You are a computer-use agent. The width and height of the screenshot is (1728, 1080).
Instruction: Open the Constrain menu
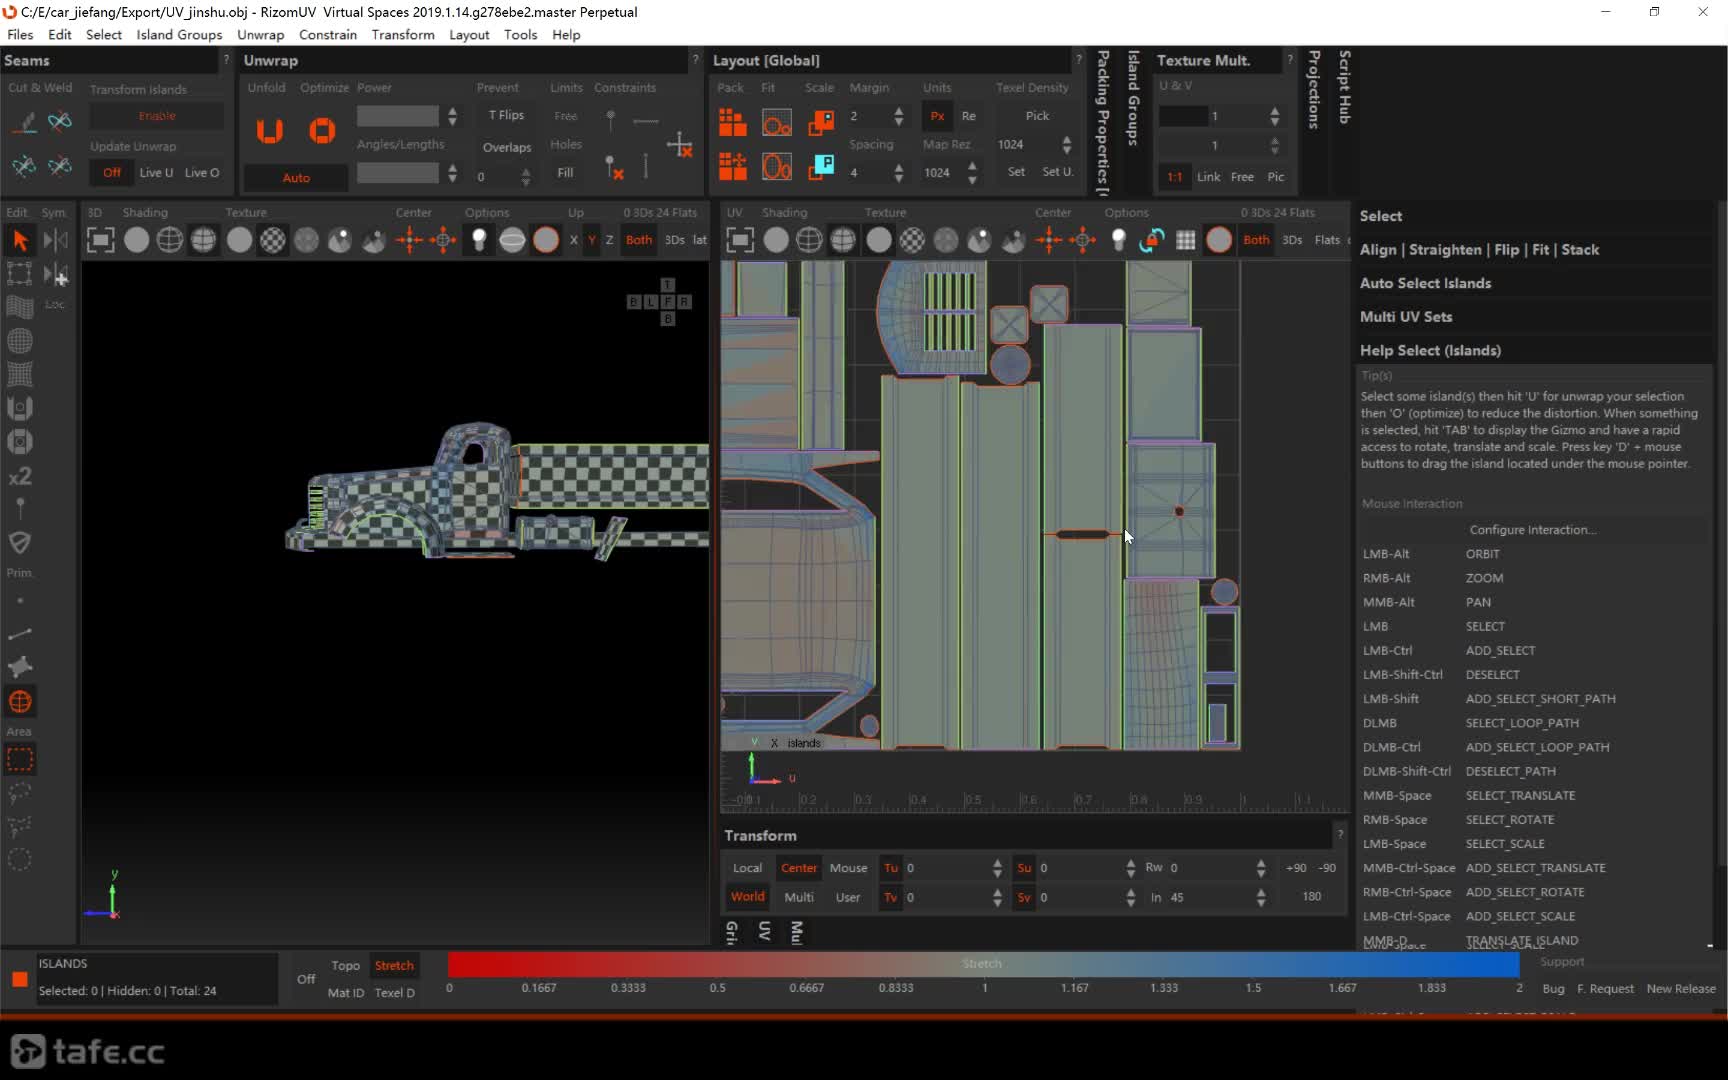(x=327, y=34)
